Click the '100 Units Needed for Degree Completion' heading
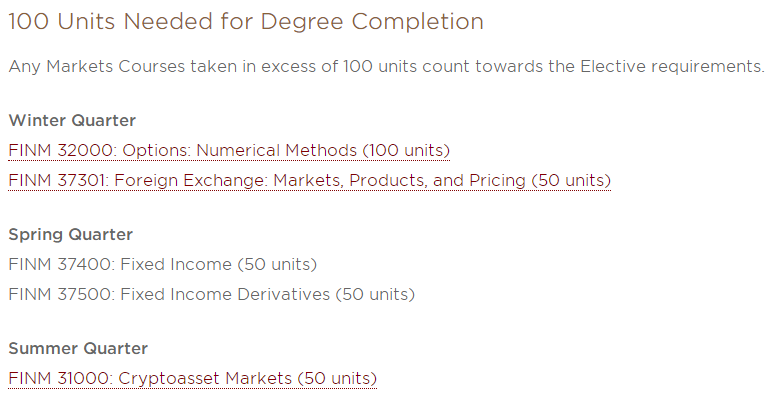773x398 pixels. 246,22
